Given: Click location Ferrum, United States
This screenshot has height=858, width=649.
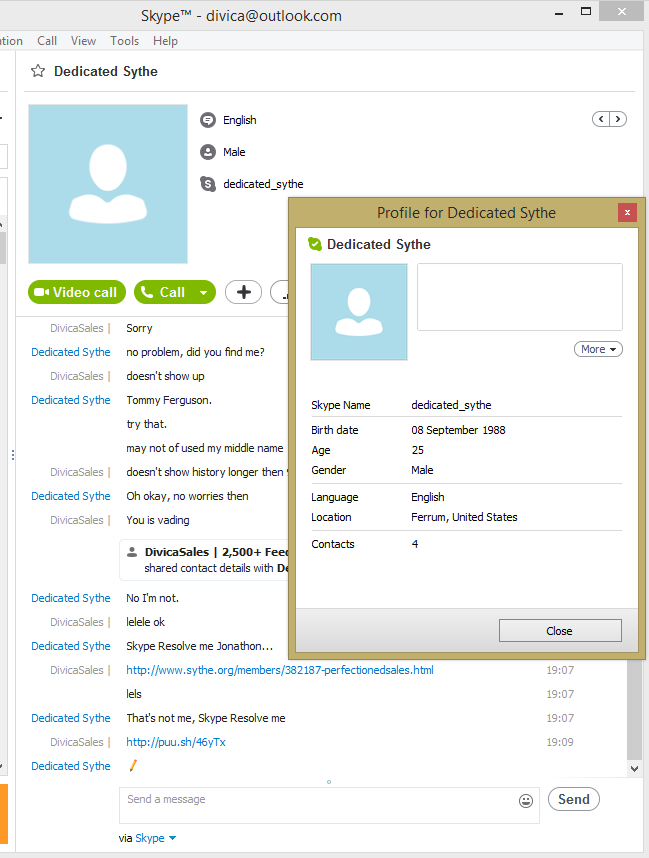Looking at the screenshot, I should pos(464,517).
